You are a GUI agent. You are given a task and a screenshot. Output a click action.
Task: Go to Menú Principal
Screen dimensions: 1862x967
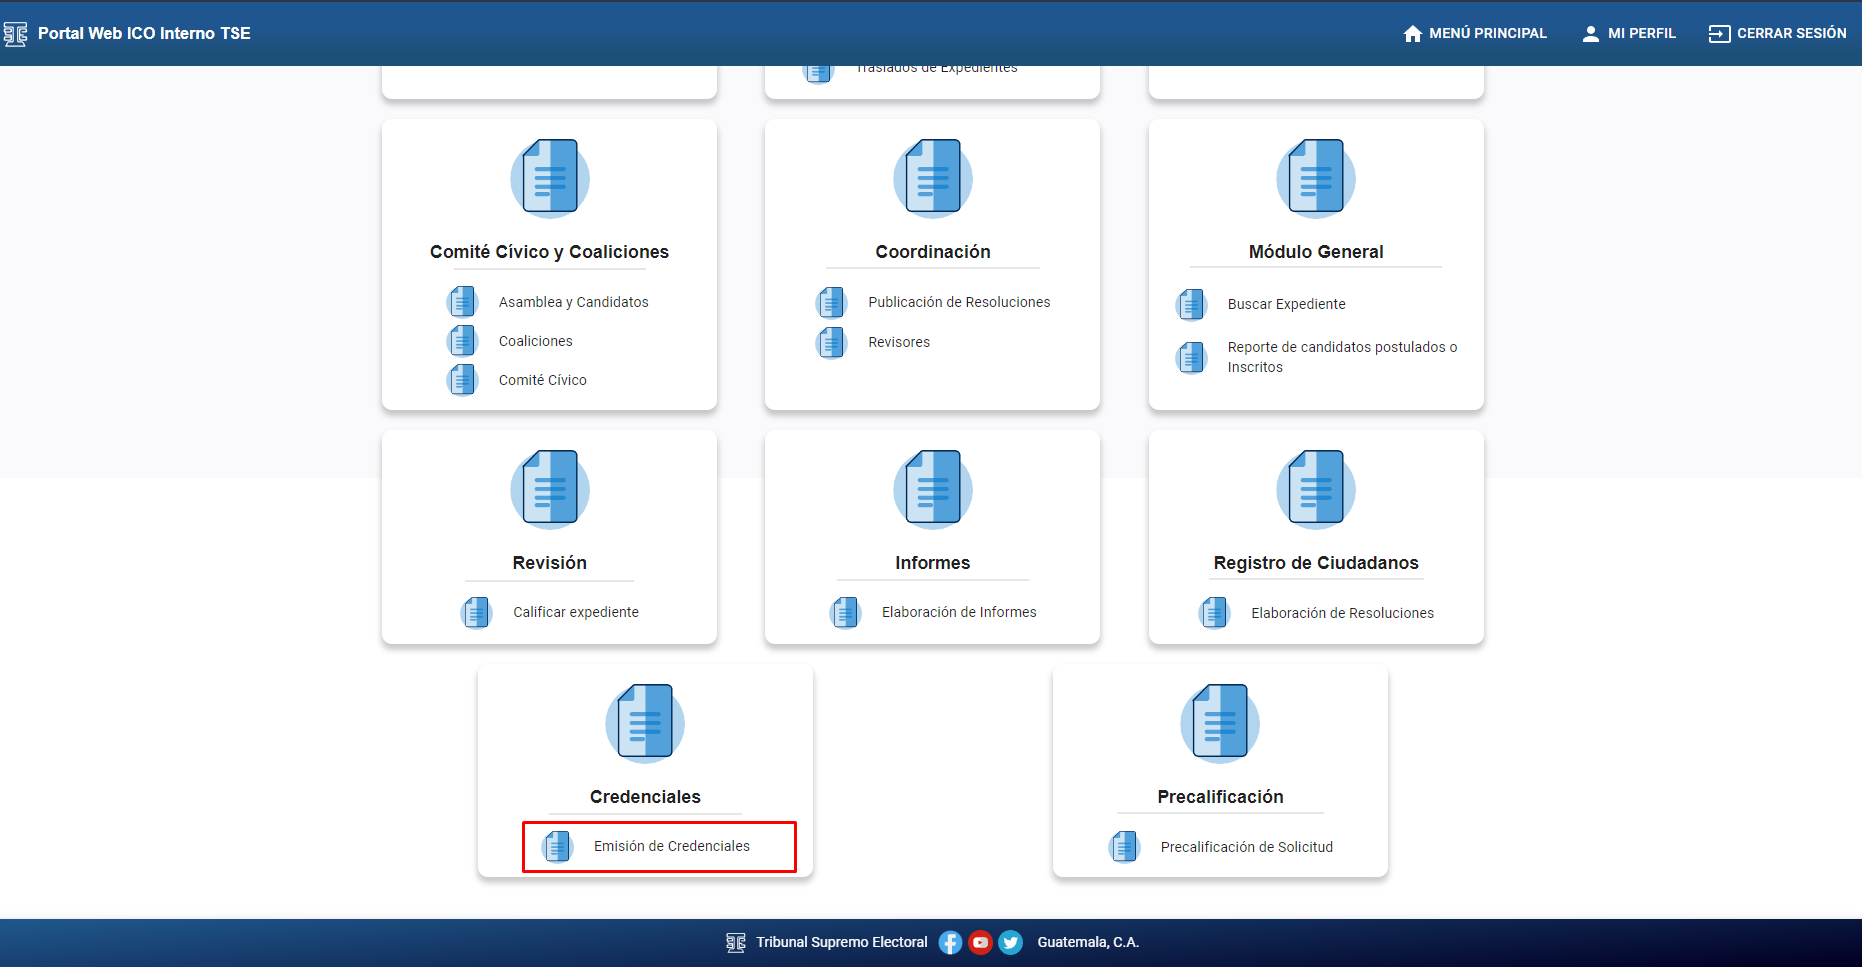pos(1475,33)
